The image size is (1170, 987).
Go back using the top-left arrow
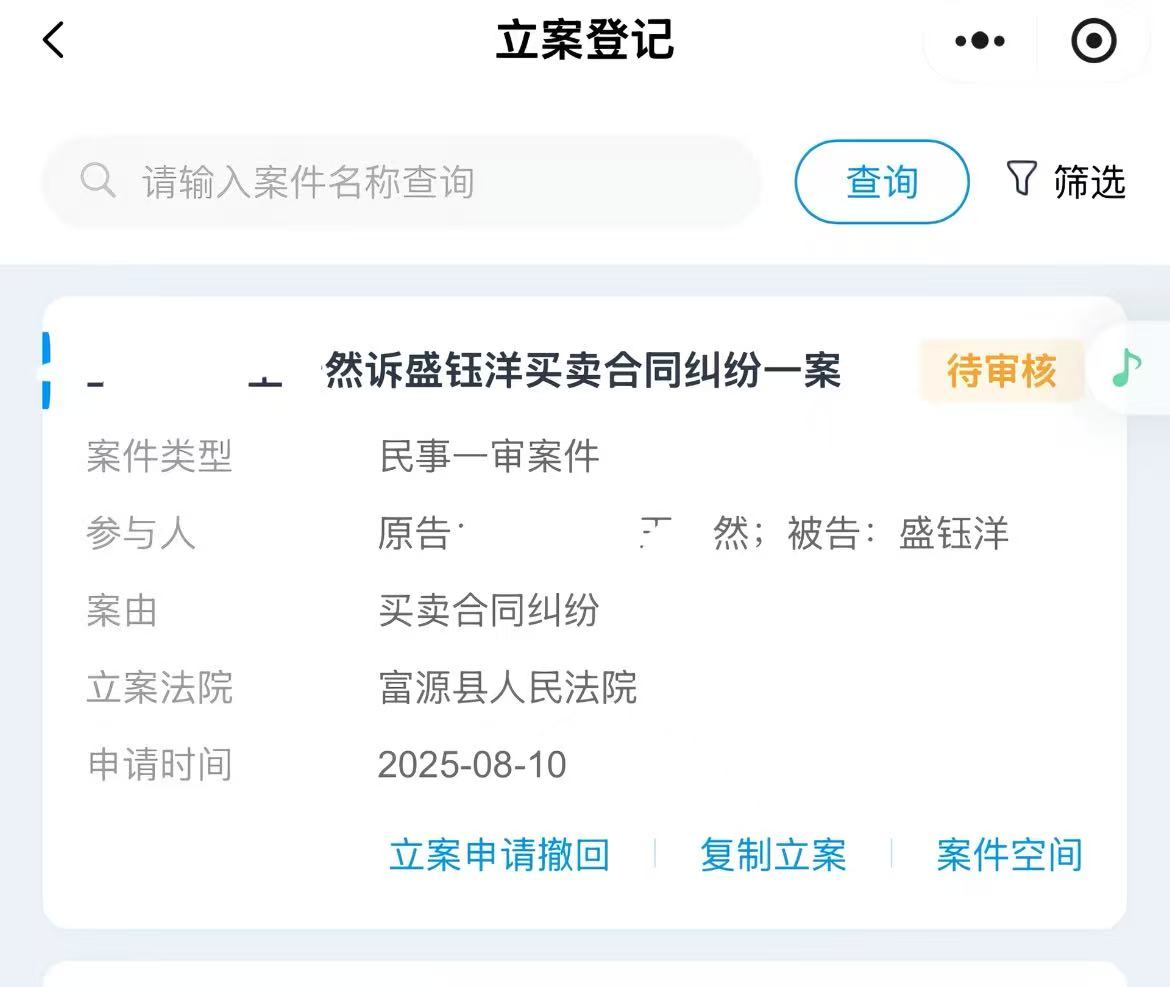54,41
